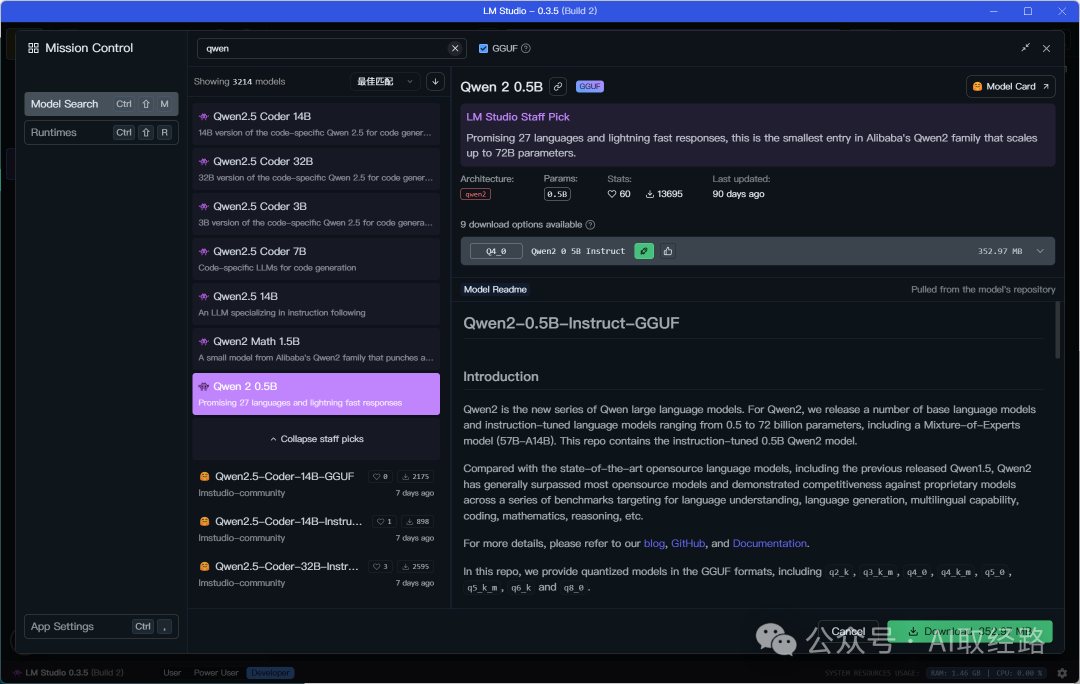This screenshot has width=1080, height=684.
Task: Select Qwen2.5 Coder 7B staff pick
Action: (x=315, y=259)
